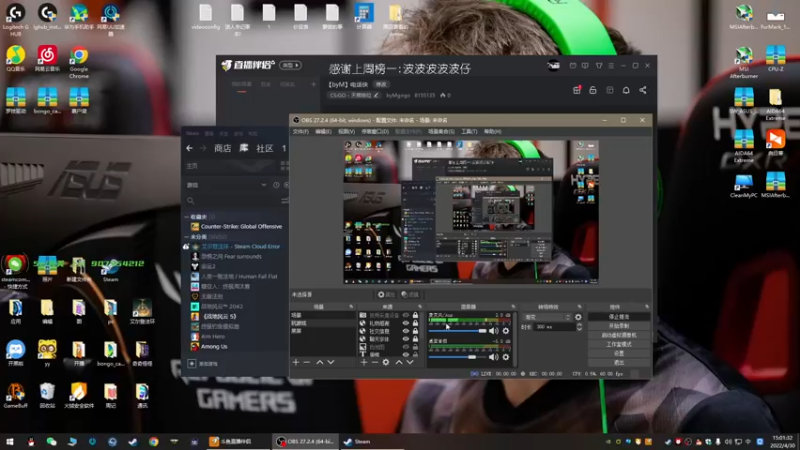Click the Steam library search icon

point(190,201)
